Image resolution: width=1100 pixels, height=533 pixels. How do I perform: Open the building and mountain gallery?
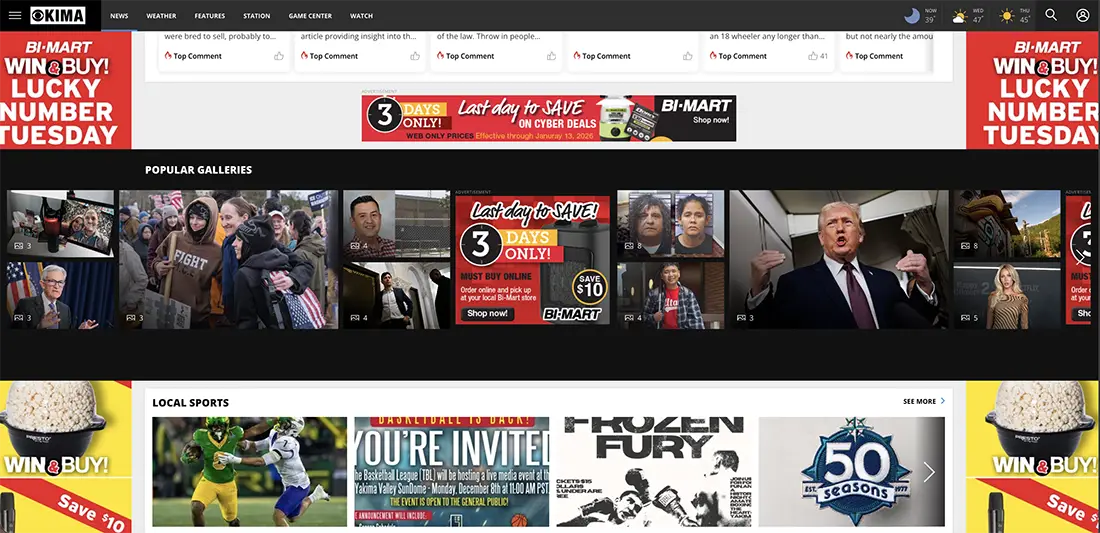(1007, 223)
